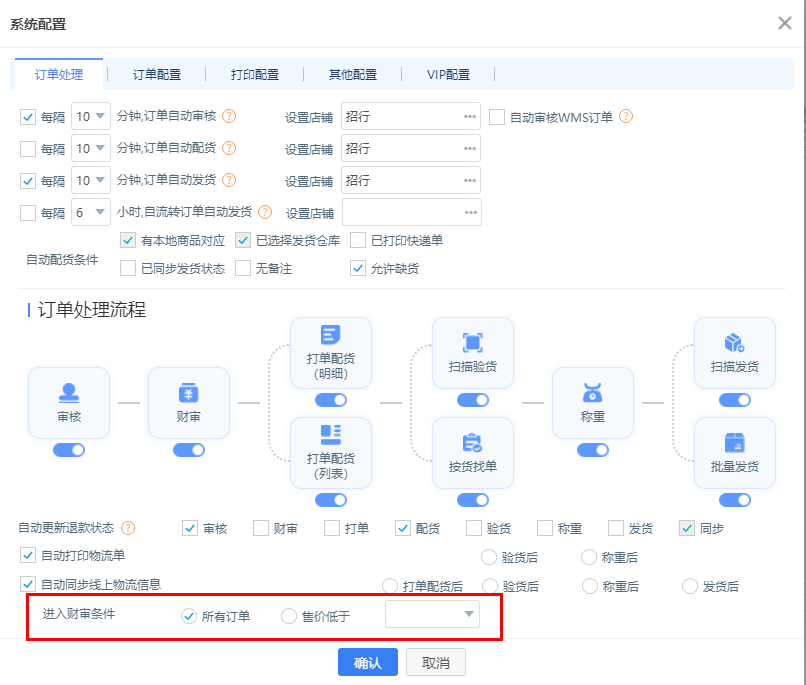Enable the 订单自动配货 checkbox
The width and height of the screenshot is (806, 685).
pos(28,149)
